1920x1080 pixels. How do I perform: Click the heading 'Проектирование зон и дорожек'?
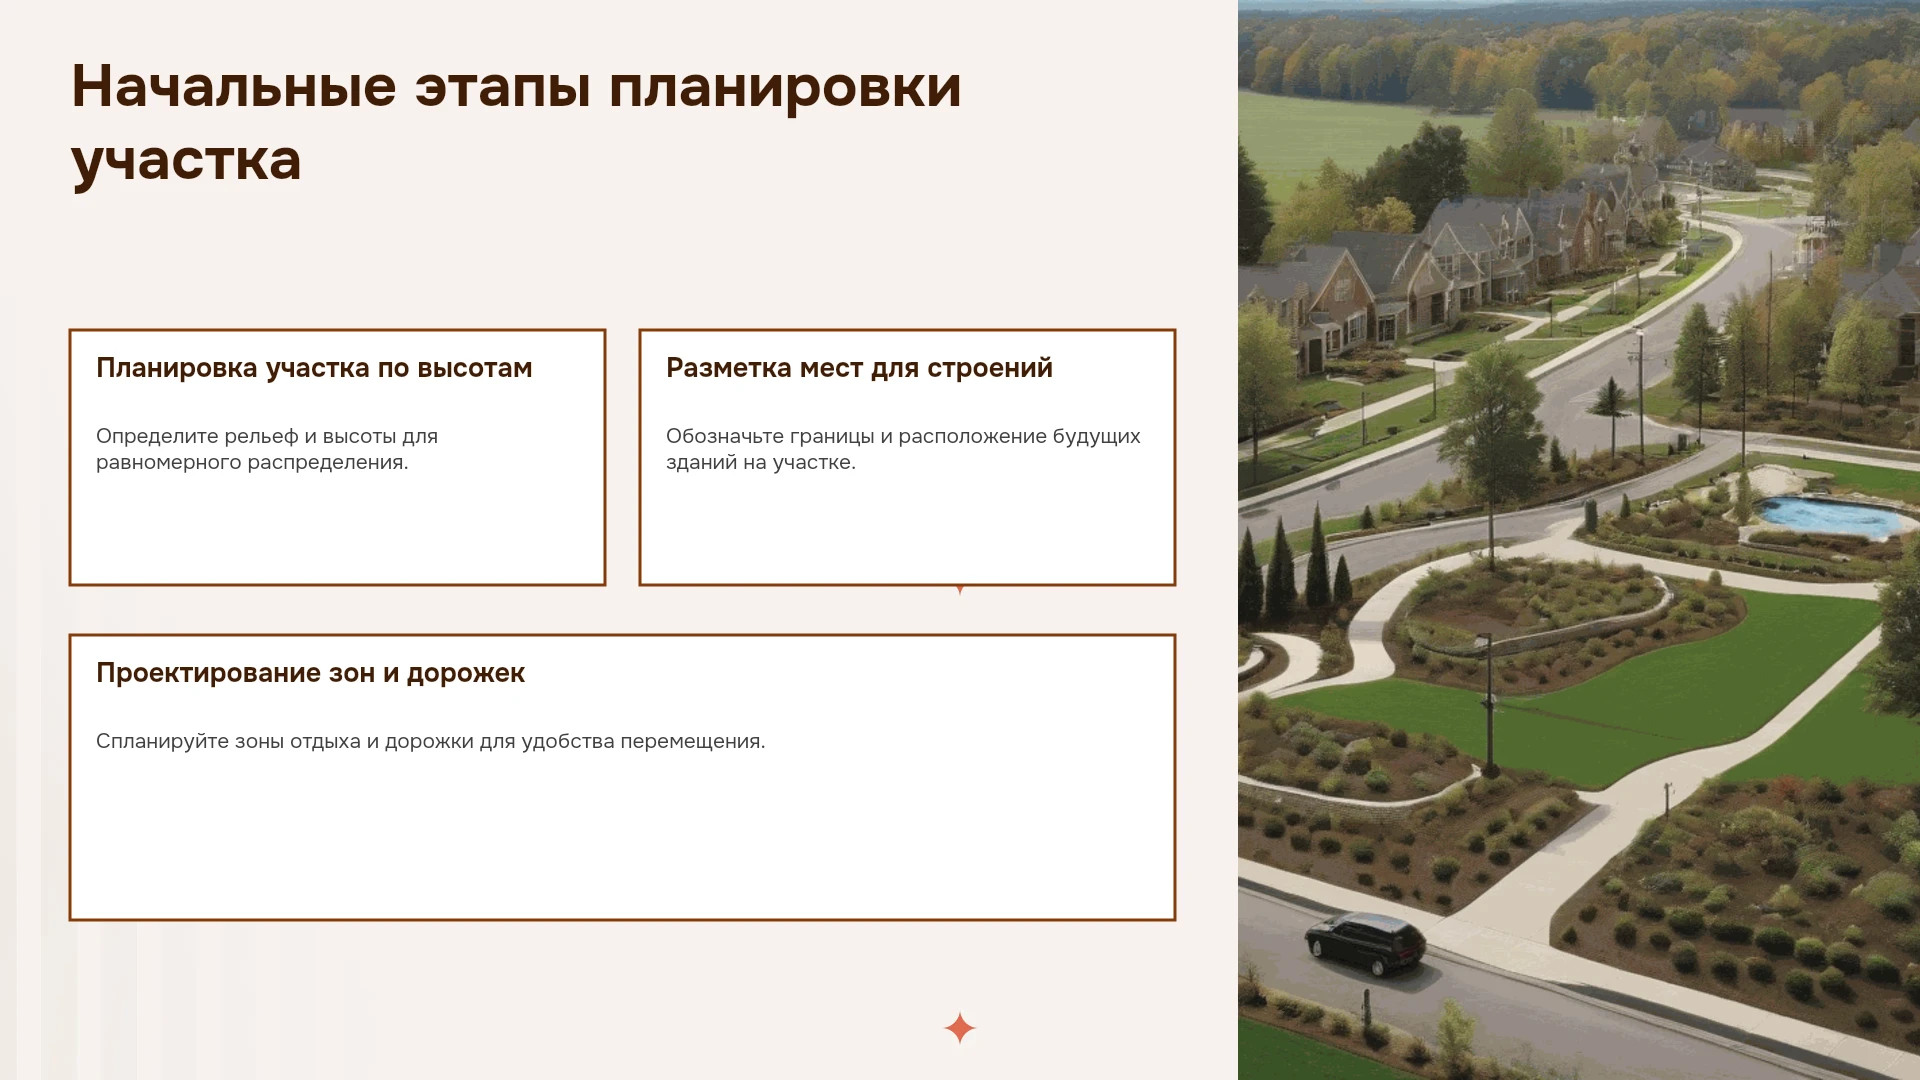click(310, 673)
